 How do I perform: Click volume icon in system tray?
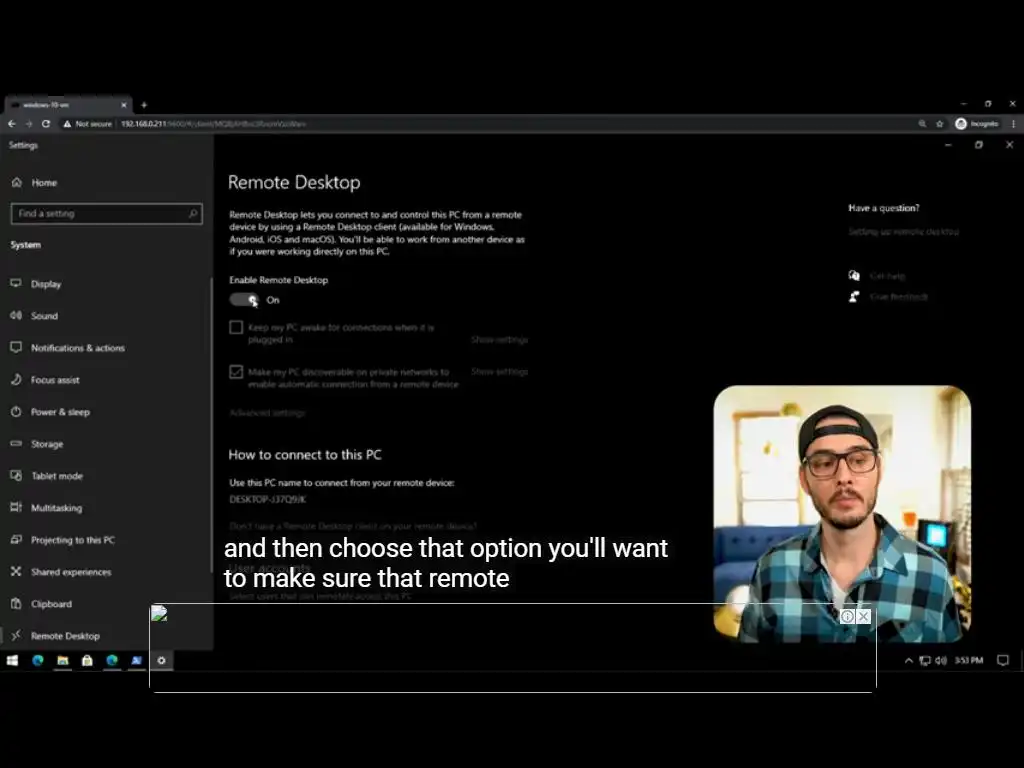click(940, 660)
